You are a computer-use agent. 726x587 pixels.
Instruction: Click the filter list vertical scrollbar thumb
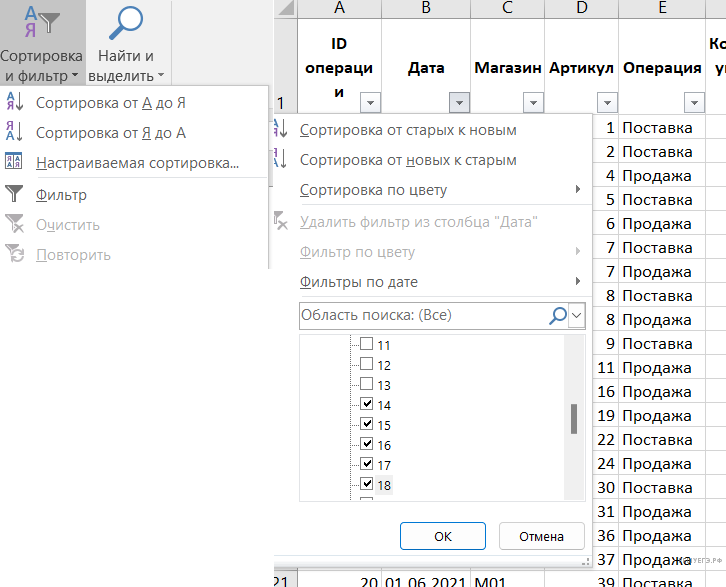point(574,419)
